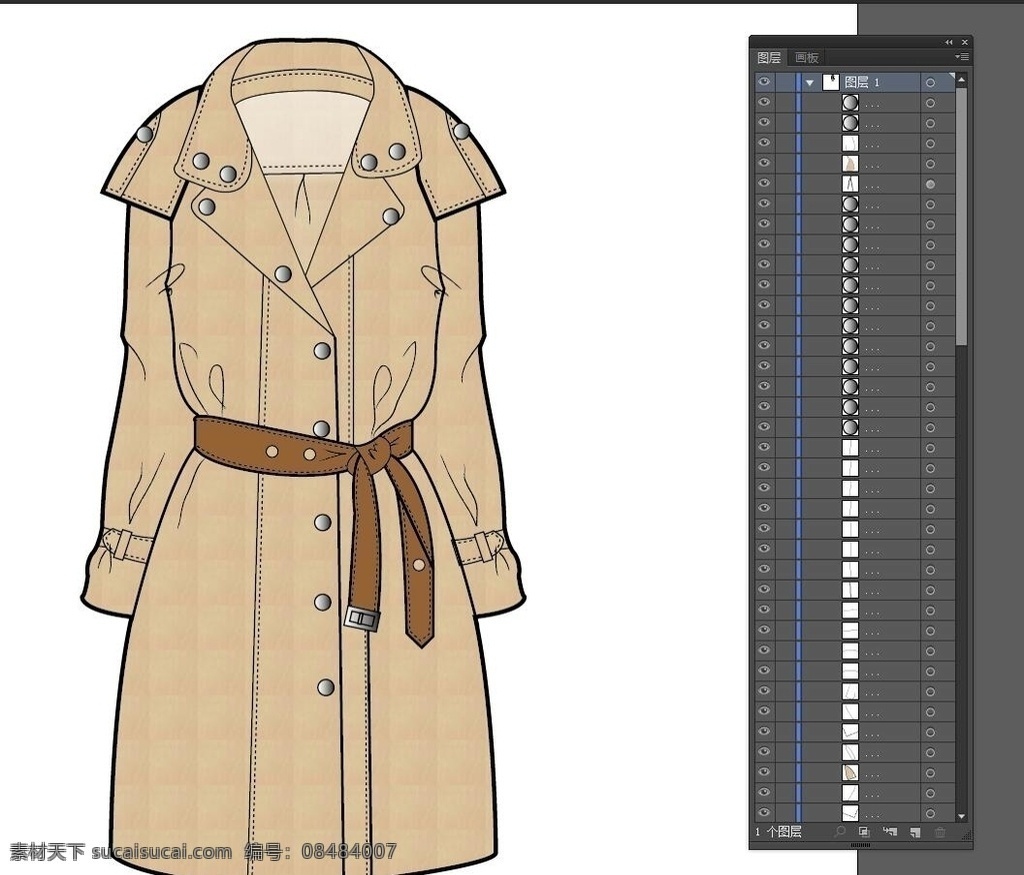The height and width of the screenshot is (875, 1024).
Task: Hide the last visible sublayer at panel bottom
Action: 764,812
